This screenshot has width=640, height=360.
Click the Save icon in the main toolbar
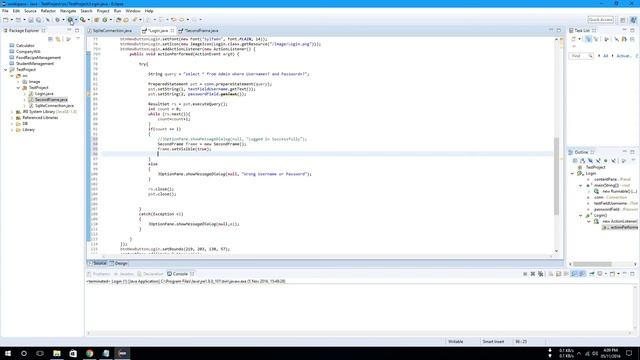tap(31, 20)
